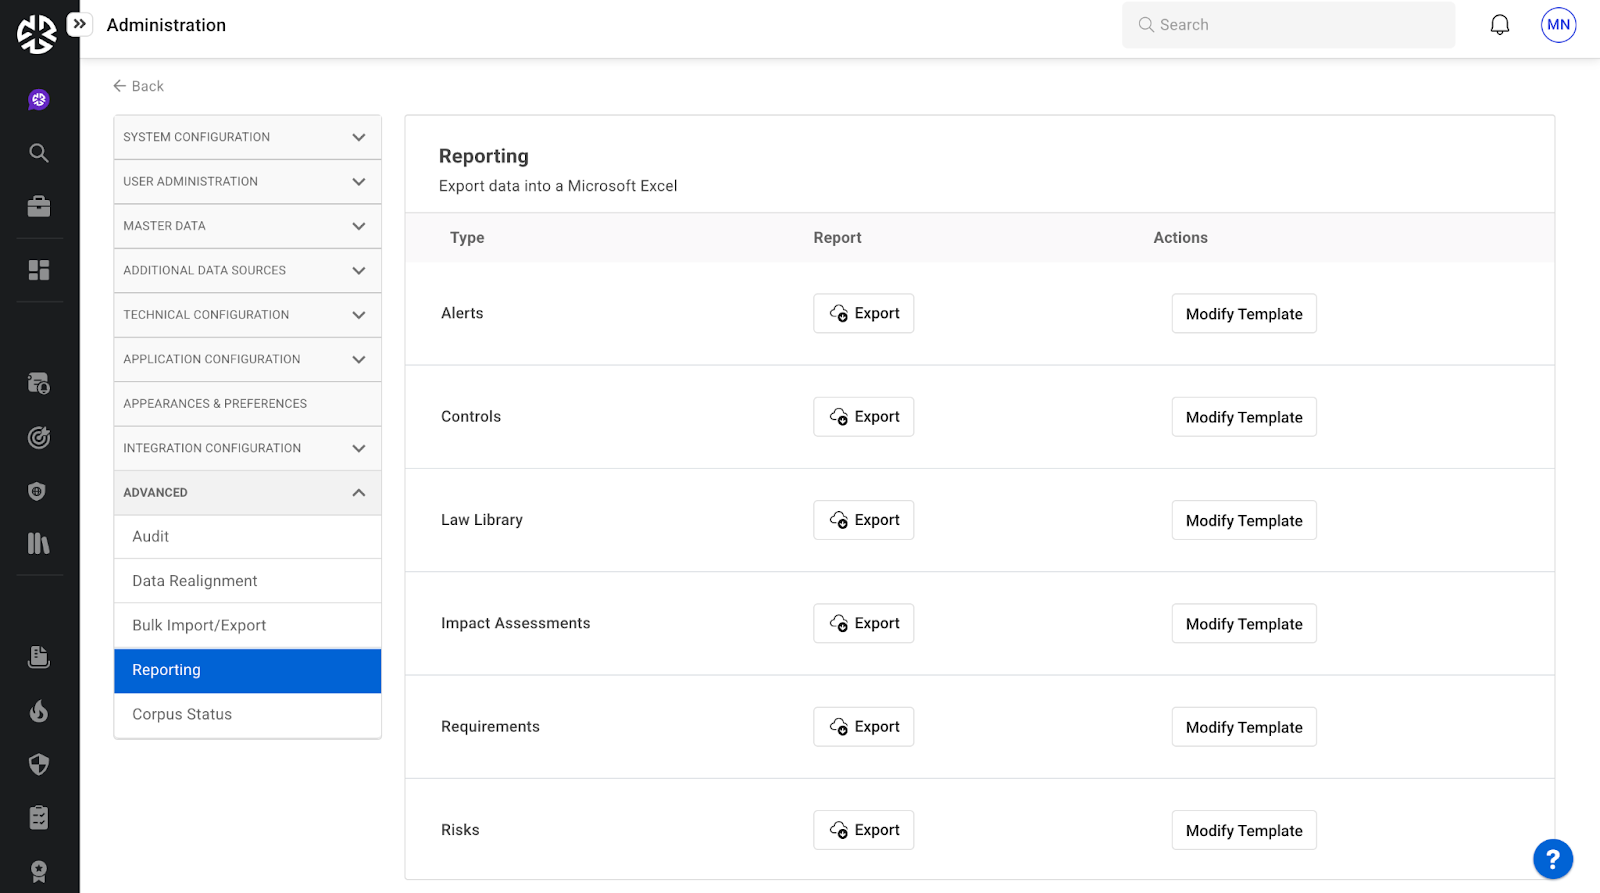Expand the System Configuration section

click(x=247, y=137)
